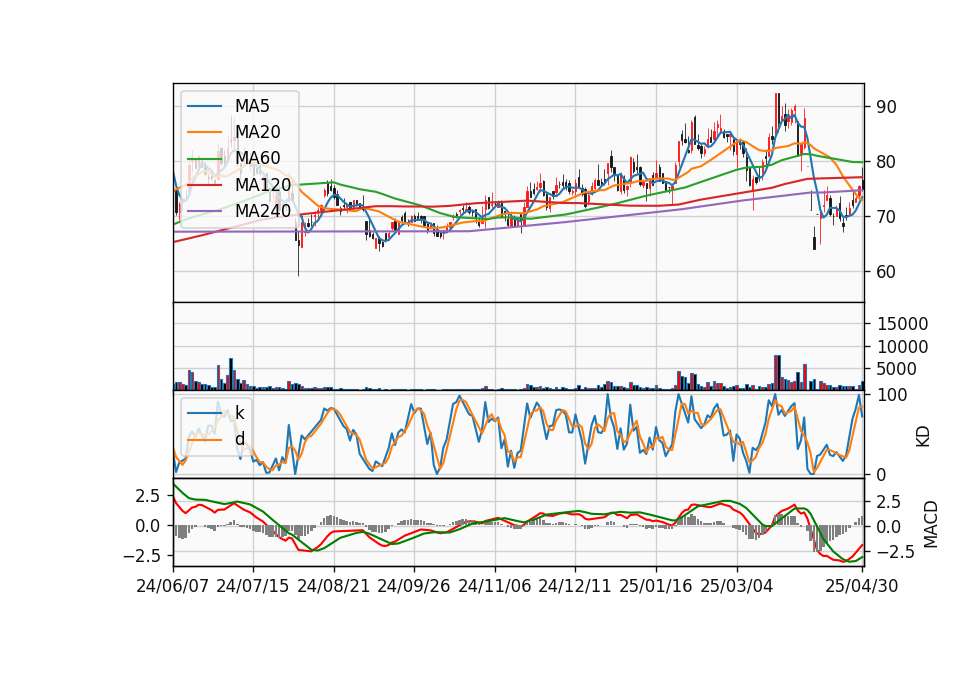Click the orange MA20 line sample in legend

(x=204, y=132)
